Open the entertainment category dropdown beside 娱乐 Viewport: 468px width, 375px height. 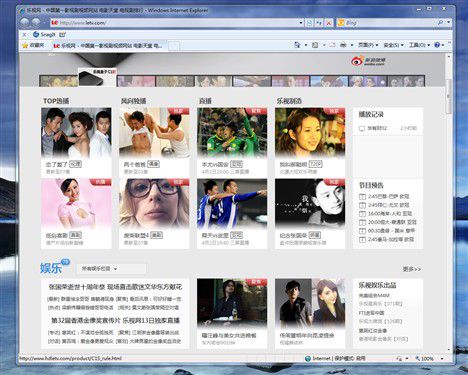point(111,269)
